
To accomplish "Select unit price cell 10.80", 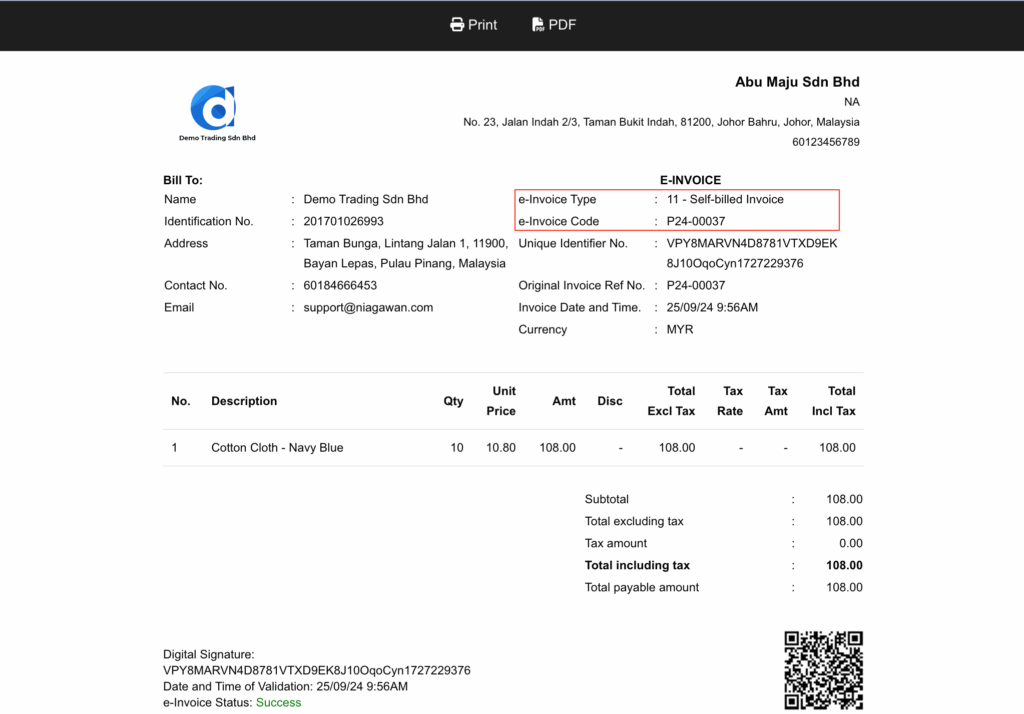I will (x=501, y=447).
